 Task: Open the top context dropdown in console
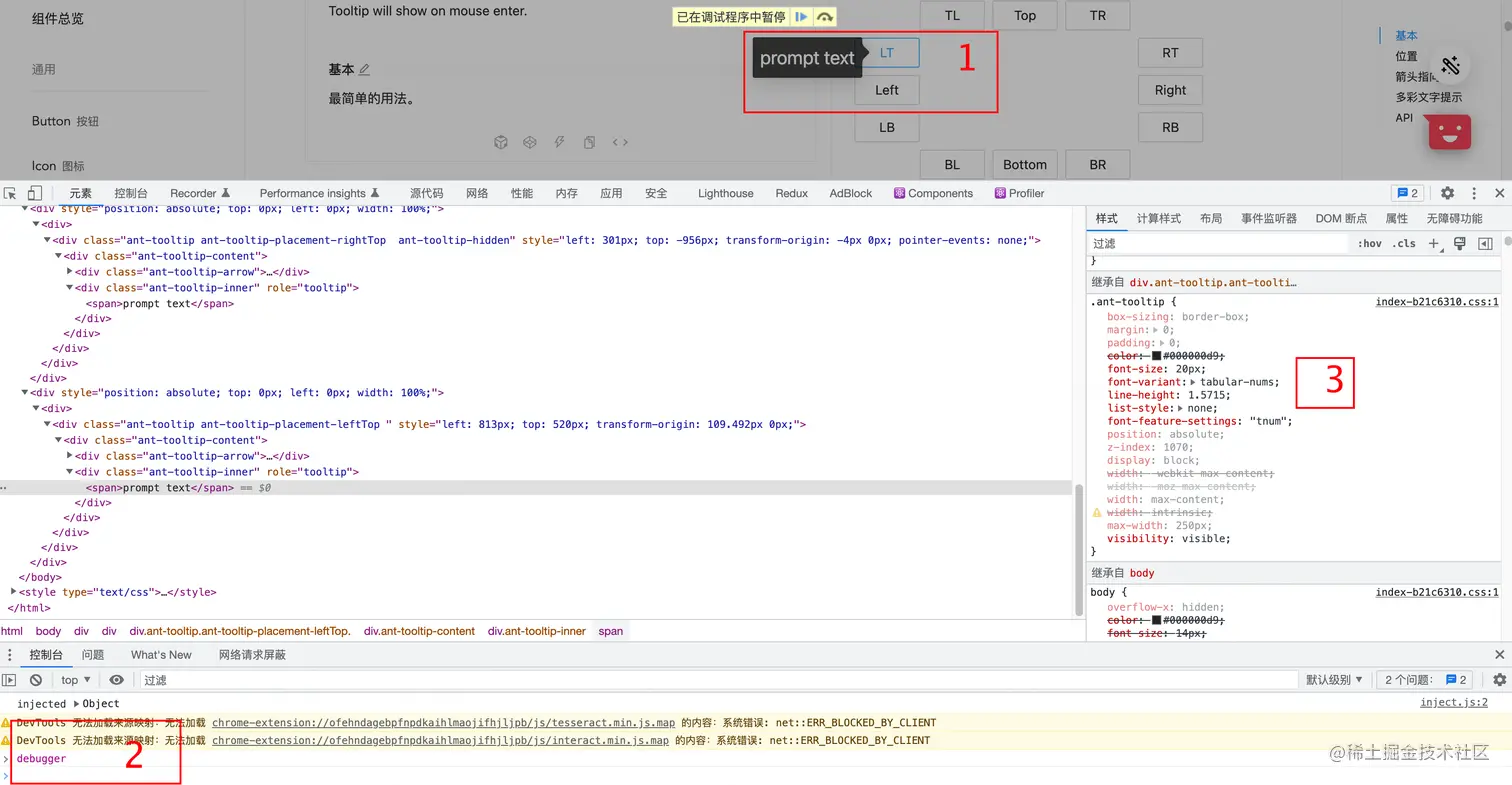click(77, 680)
